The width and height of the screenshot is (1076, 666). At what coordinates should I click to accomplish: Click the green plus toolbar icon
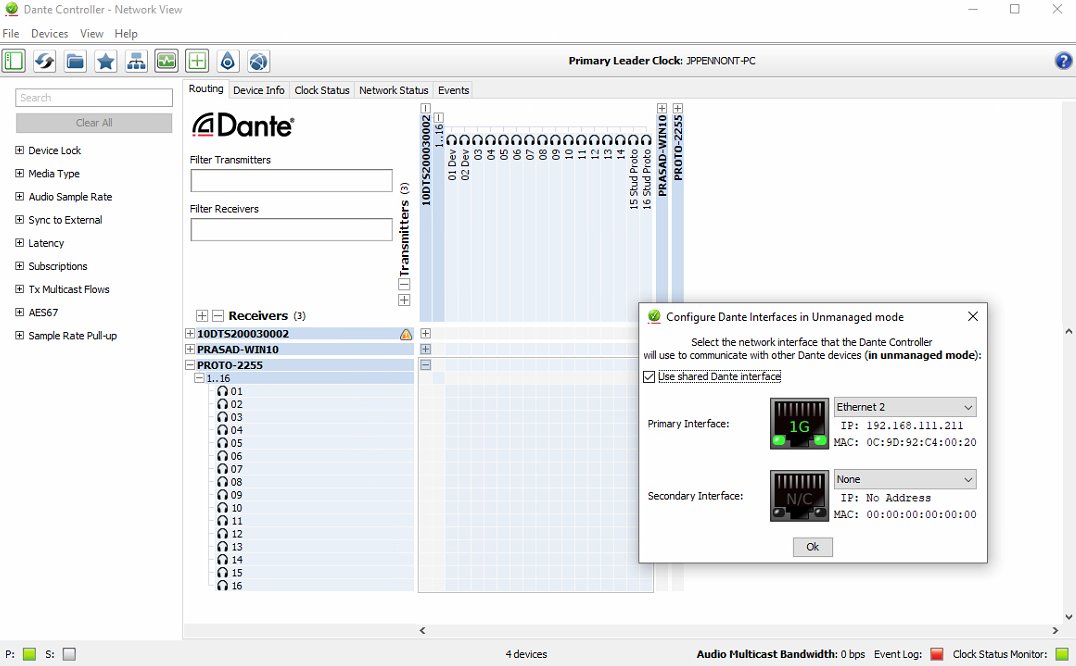[x=197, y=61]
